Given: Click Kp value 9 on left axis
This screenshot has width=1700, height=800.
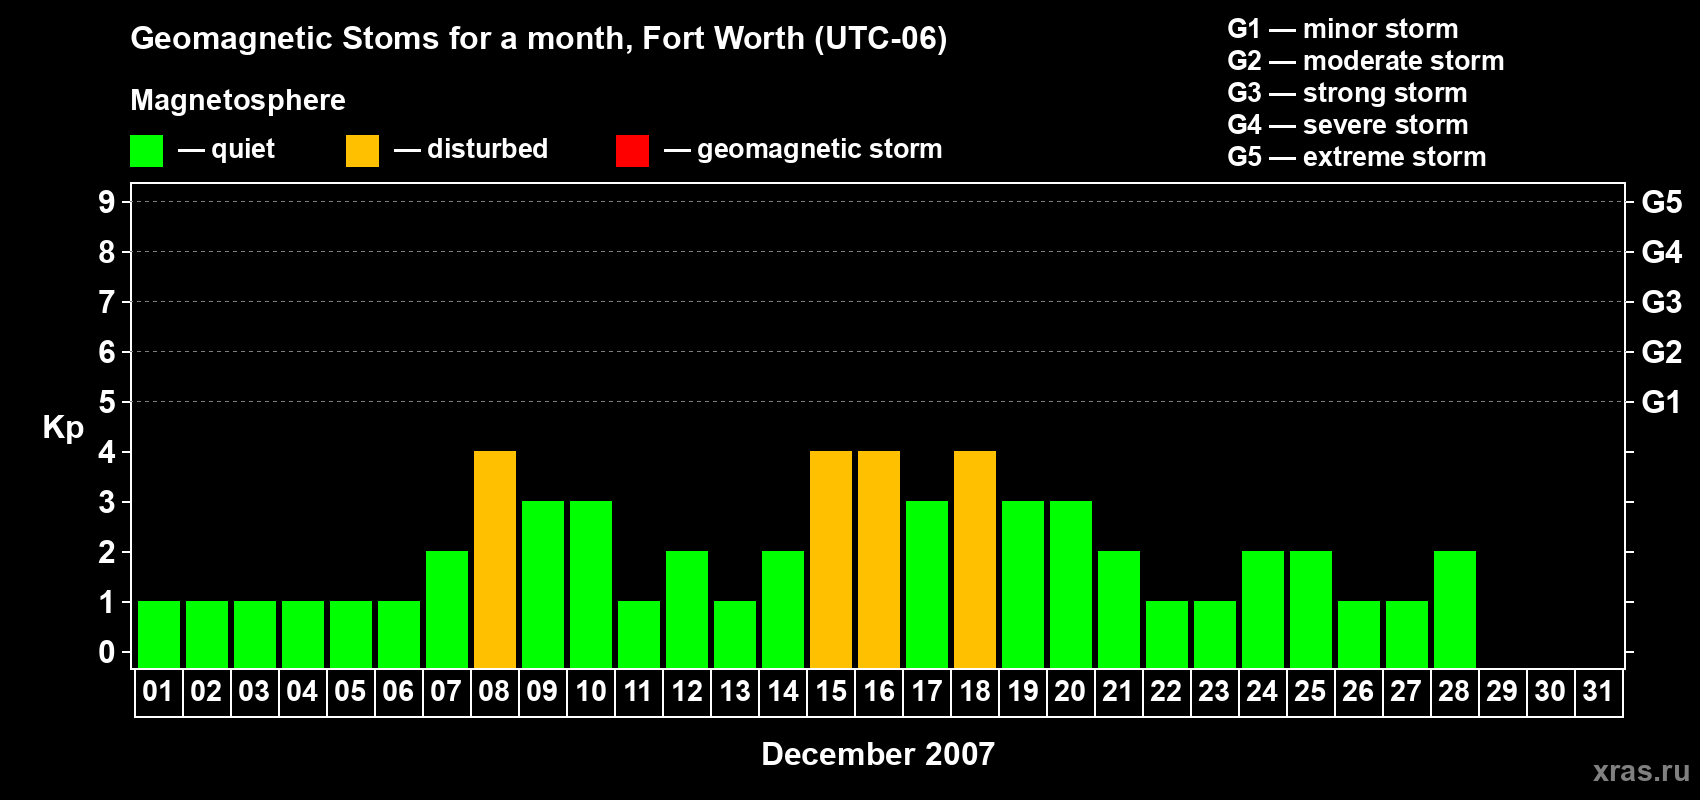Looking at the screenshot, I should (x=107, y=202).
